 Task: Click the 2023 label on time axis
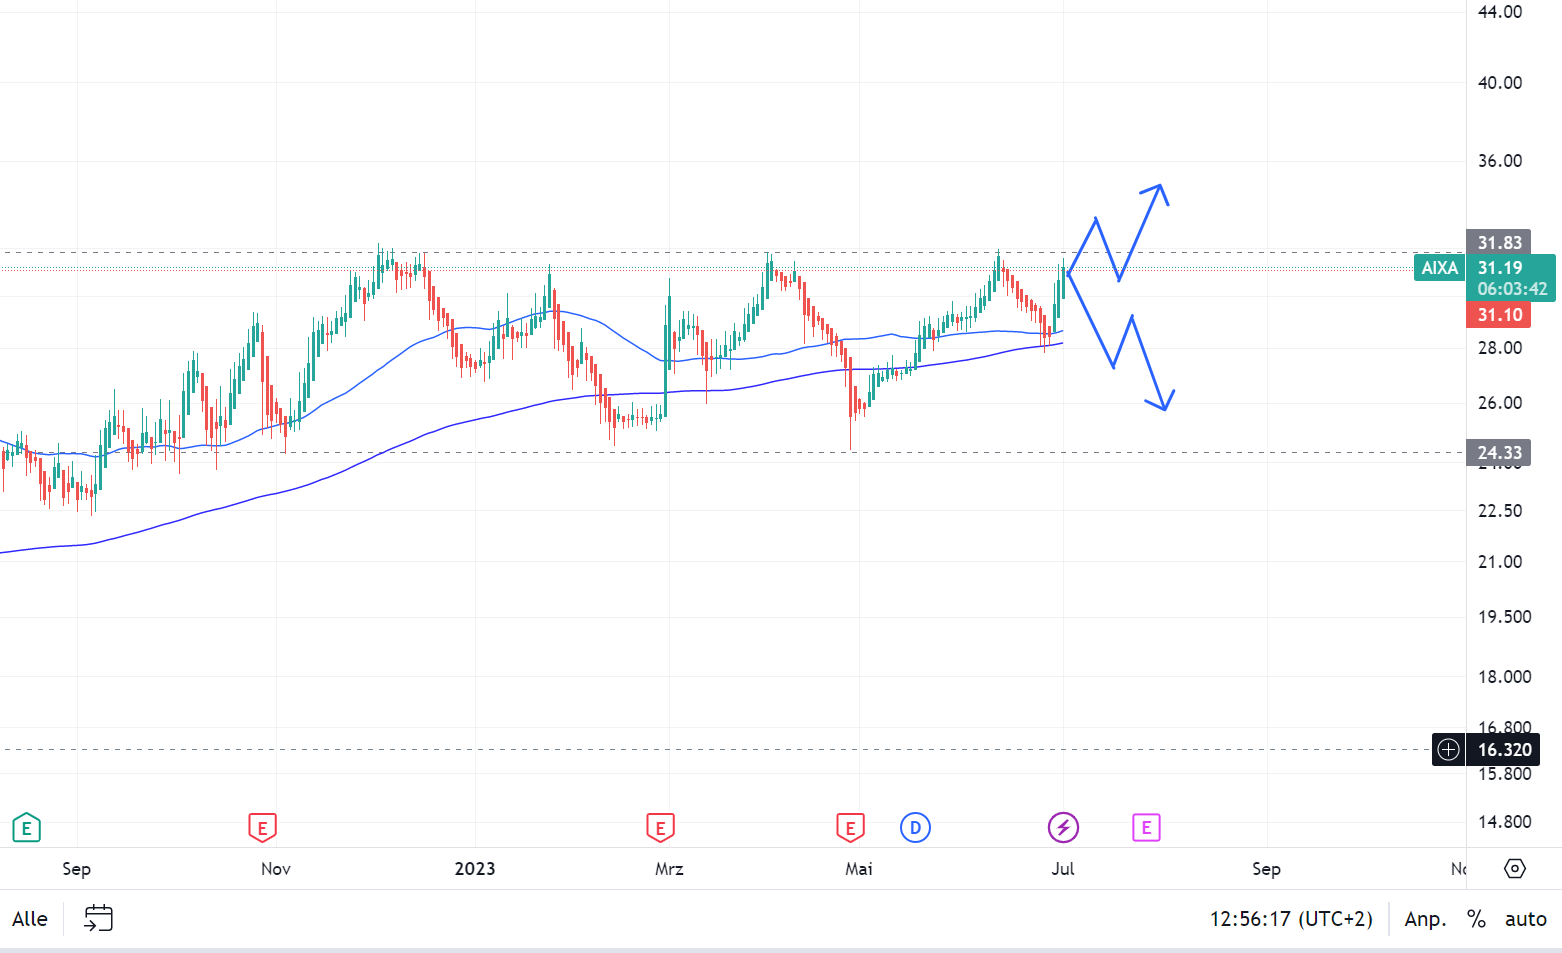click(x=475, y=868)
